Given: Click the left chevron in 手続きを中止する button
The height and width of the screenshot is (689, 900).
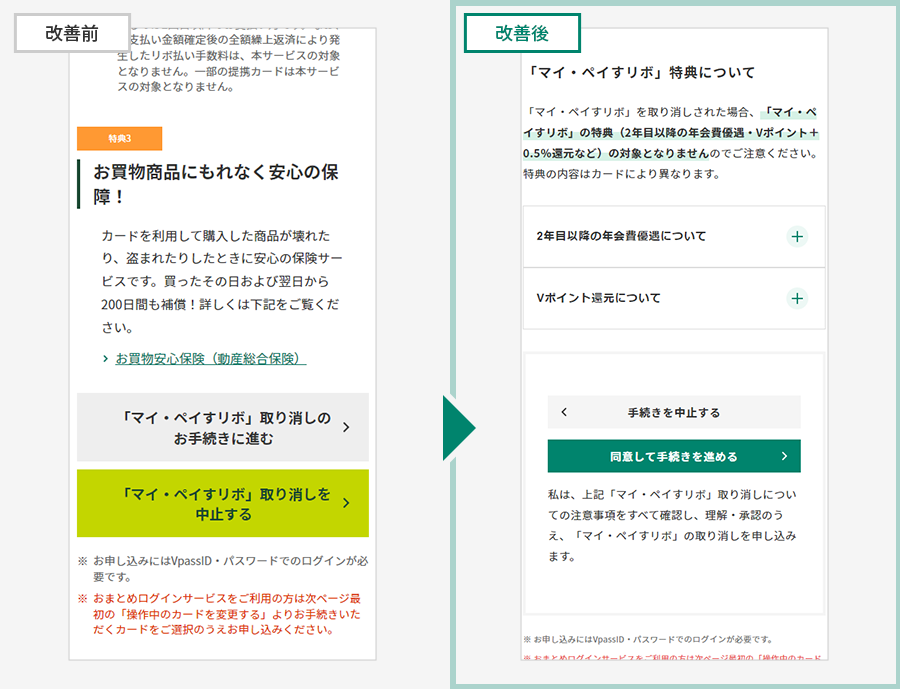Looking at the screenshot, I should [564, 412].
